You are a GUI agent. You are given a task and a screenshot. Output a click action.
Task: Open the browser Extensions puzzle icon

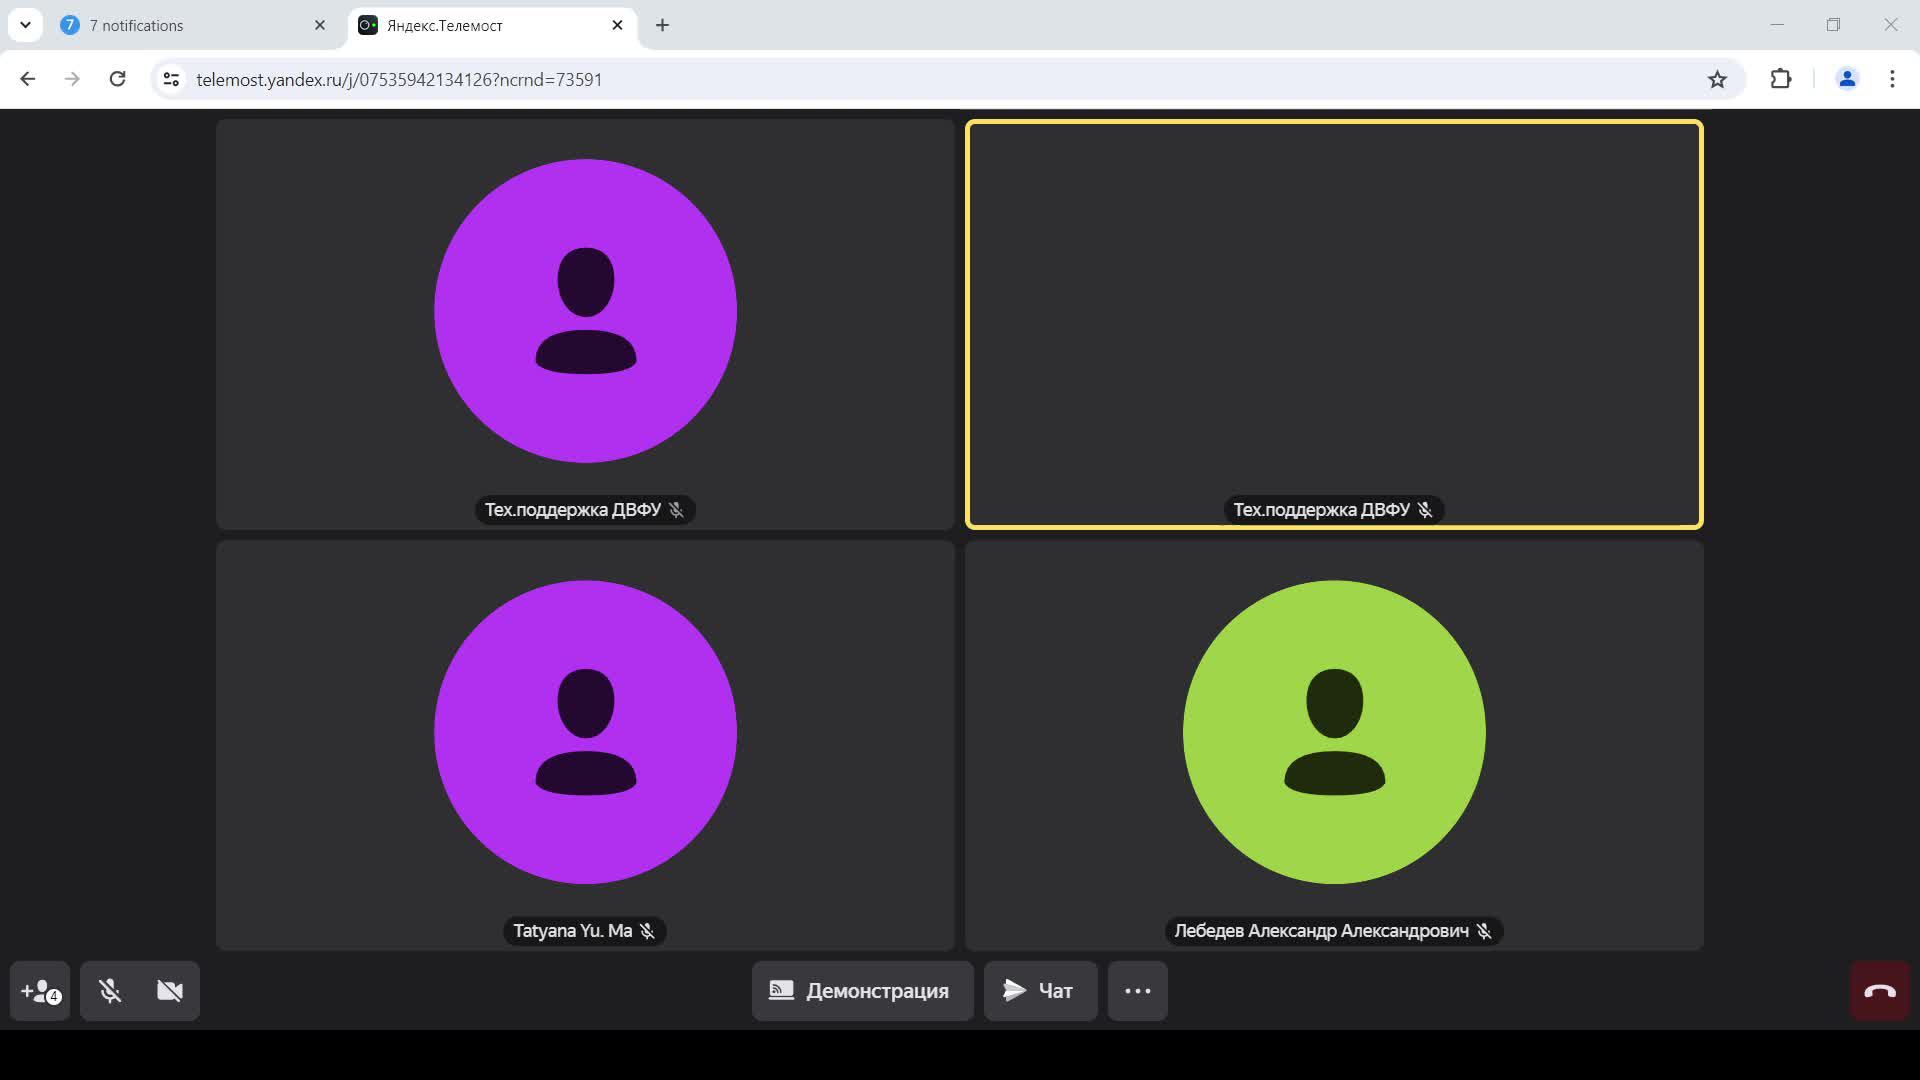pos(1780,79)
